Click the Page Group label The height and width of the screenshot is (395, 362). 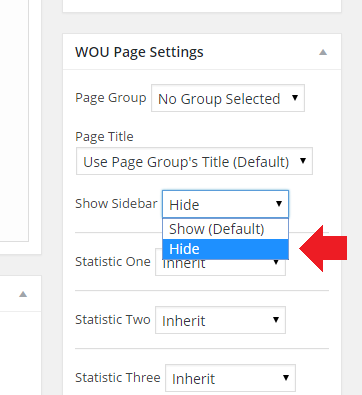111,98
